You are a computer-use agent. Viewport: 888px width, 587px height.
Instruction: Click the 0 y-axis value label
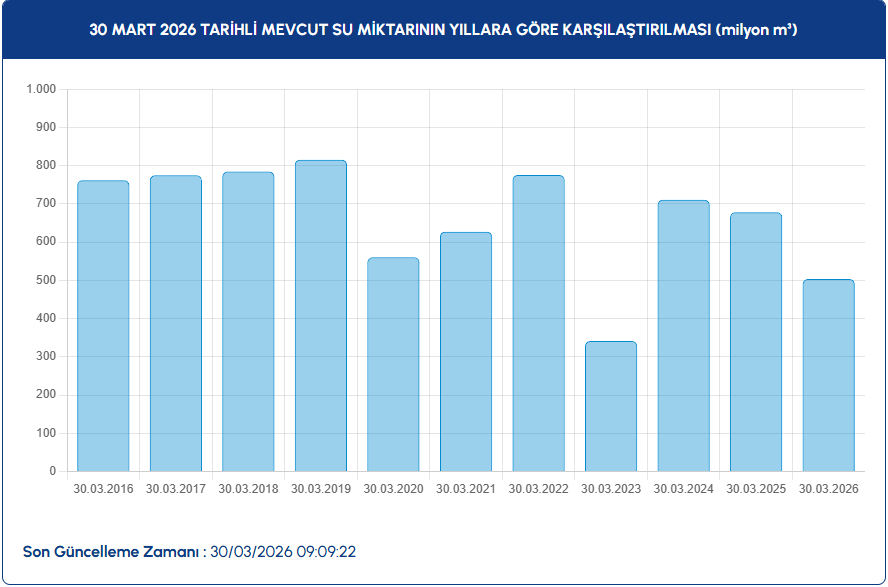(53, 471)
